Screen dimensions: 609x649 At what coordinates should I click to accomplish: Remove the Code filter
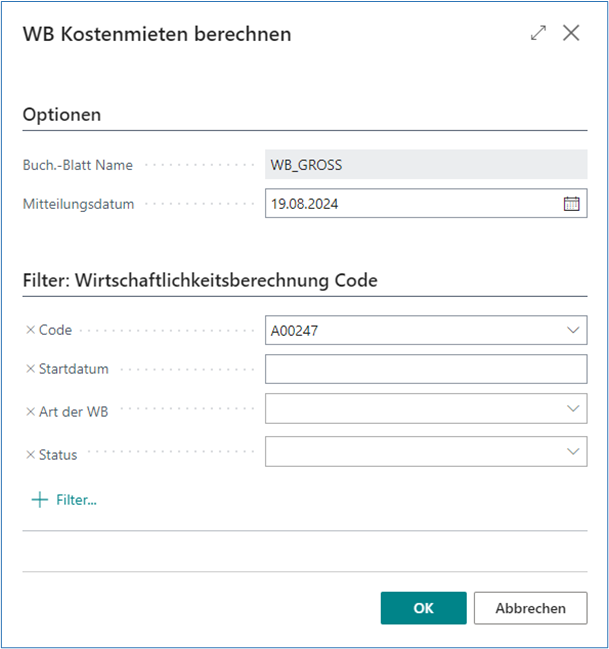30,330
